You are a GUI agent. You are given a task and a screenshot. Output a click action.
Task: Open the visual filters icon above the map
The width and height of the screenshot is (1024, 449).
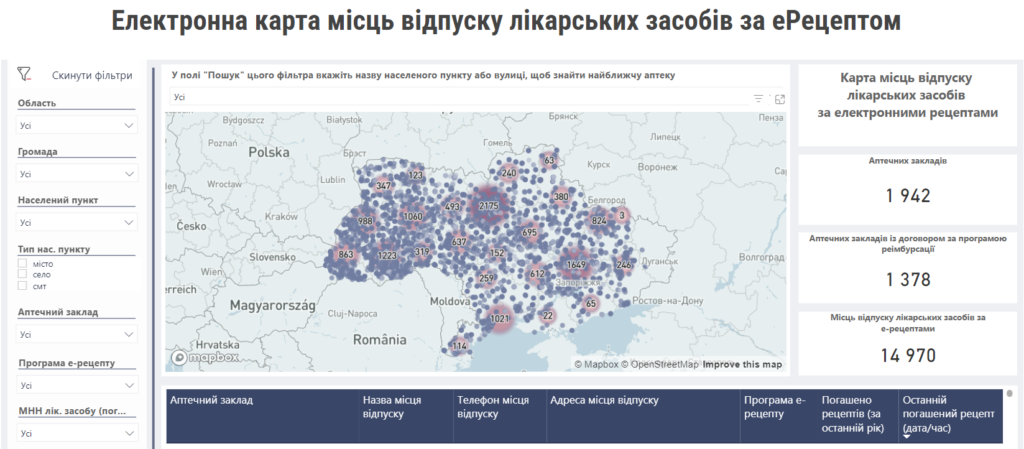[x=758, y=99]
